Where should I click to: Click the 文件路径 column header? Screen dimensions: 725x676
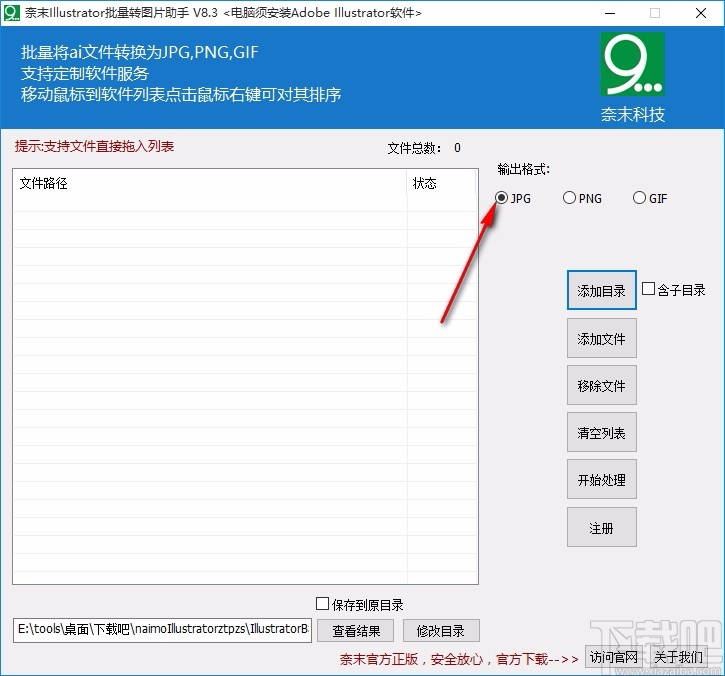(x=210, y=183)
